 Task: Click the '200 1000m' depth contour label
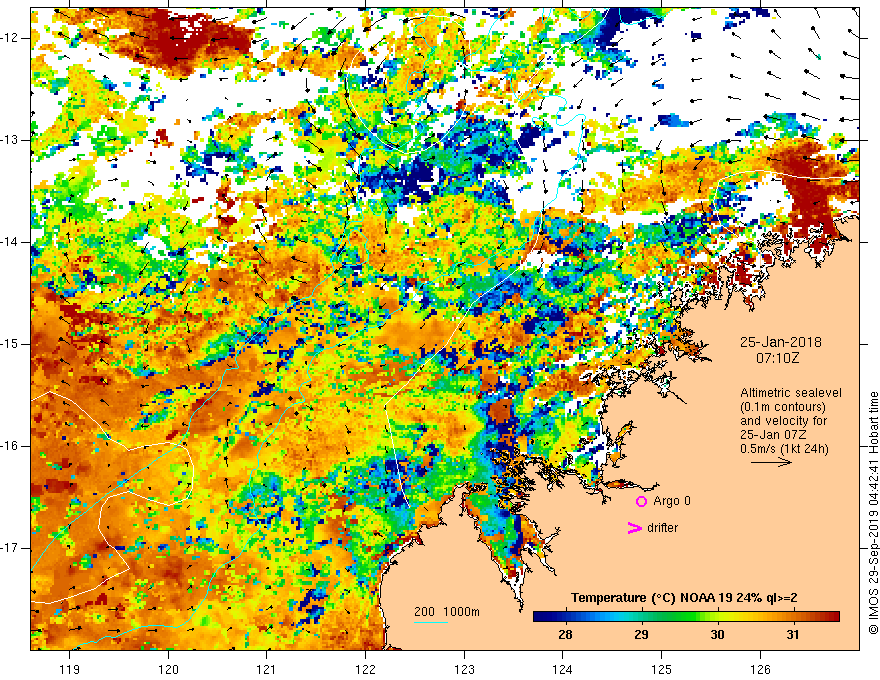[x=447, y=612]
